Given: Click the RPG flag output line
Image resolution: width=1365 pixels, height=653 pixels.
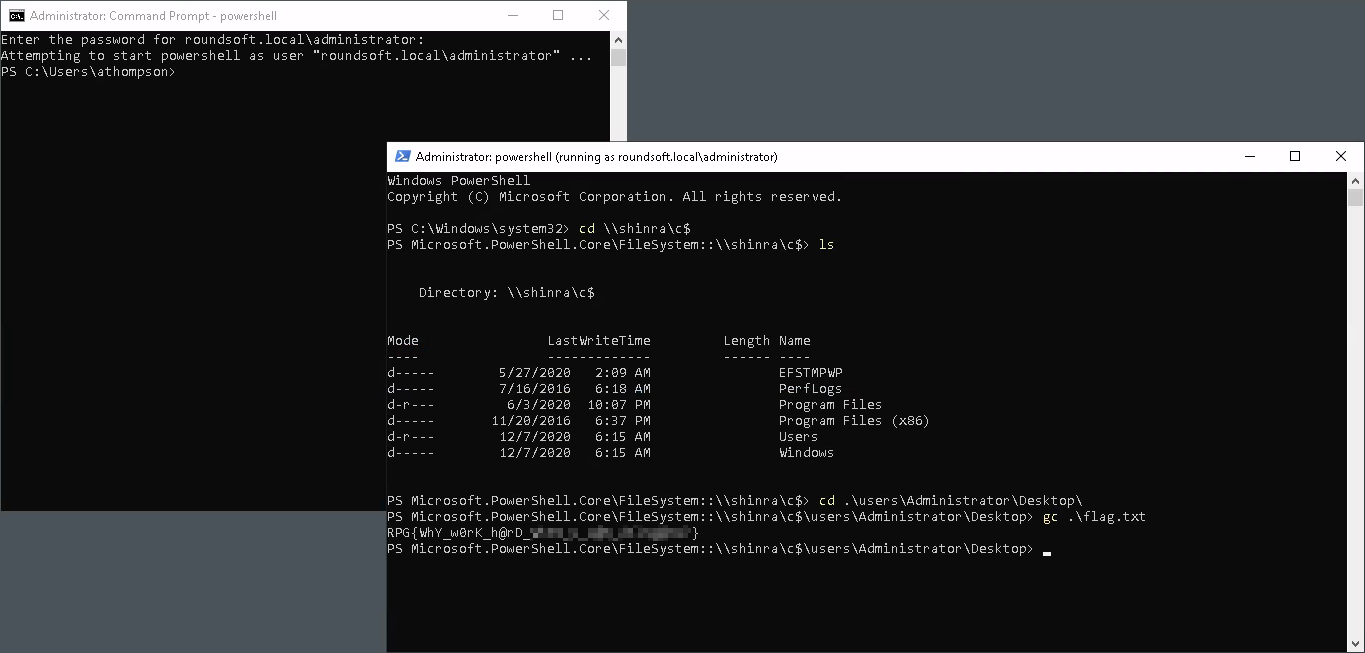Looking at the screenshot, I should pyautogui.click(x=542, y=533).
